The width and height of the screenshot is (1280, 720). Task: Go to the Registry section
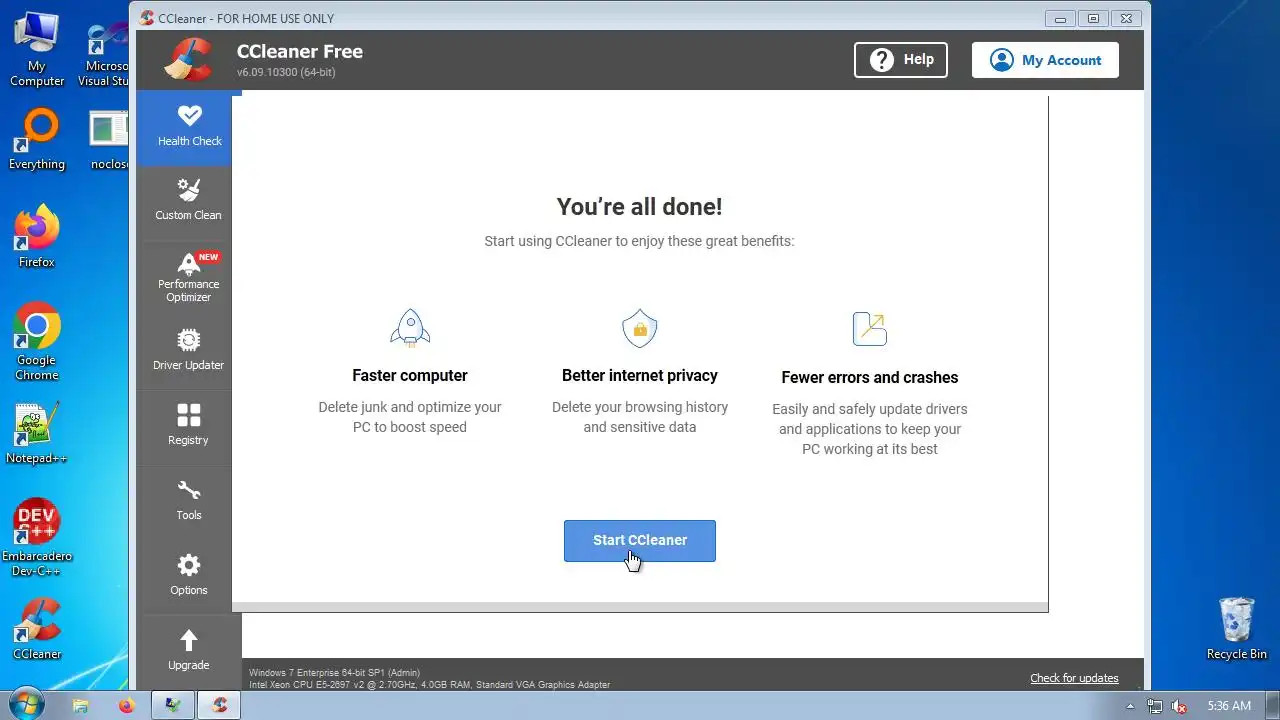click(188, 425)
